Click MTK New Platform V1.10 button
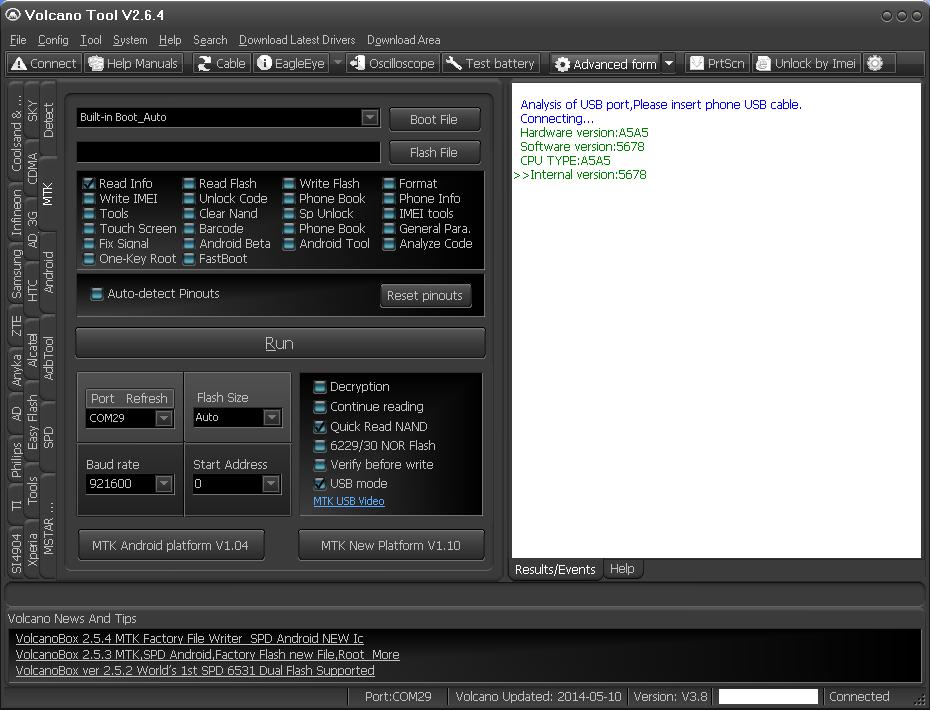The image size is (930, 710). pyautogui.click(x=391, y=545)
